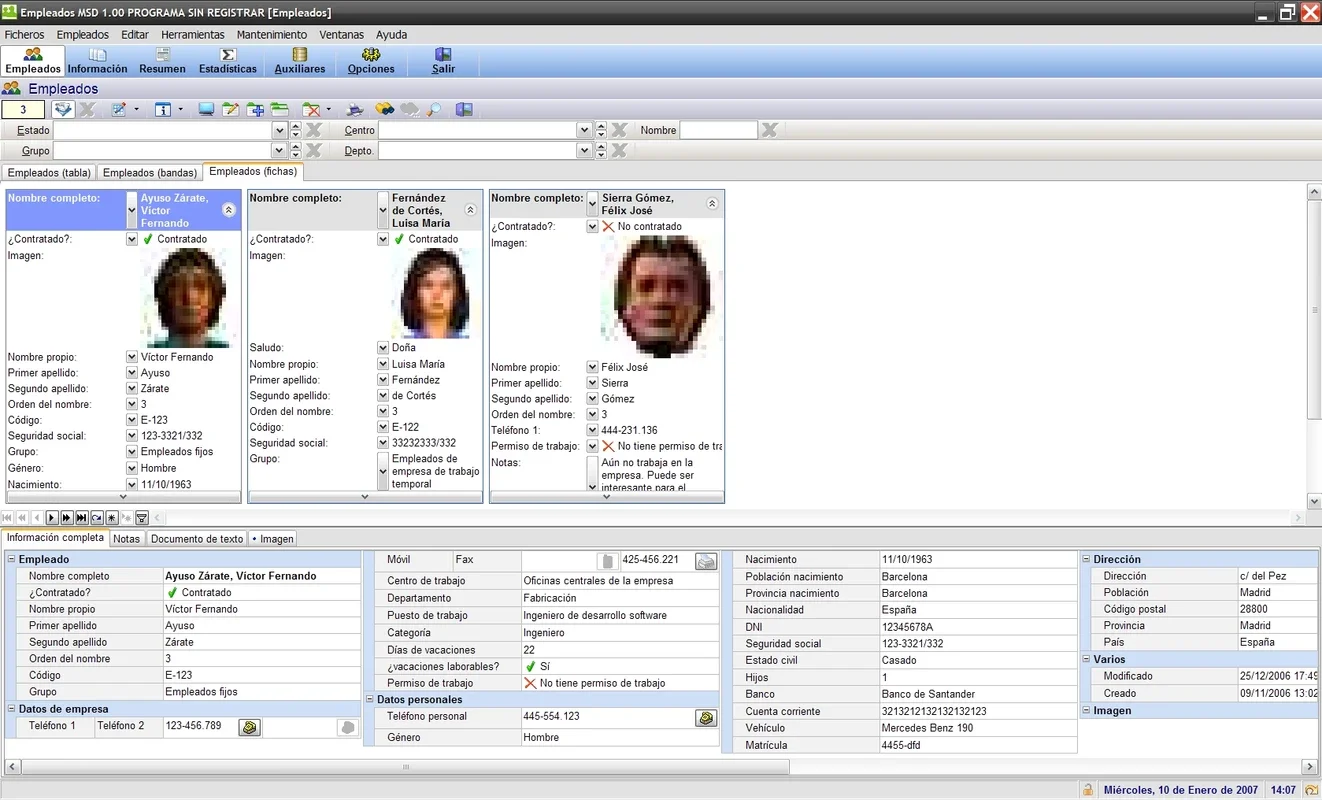Jump to last record navigation button
The height and width of the screenshot is (800, 1322).
coord(82,518)
